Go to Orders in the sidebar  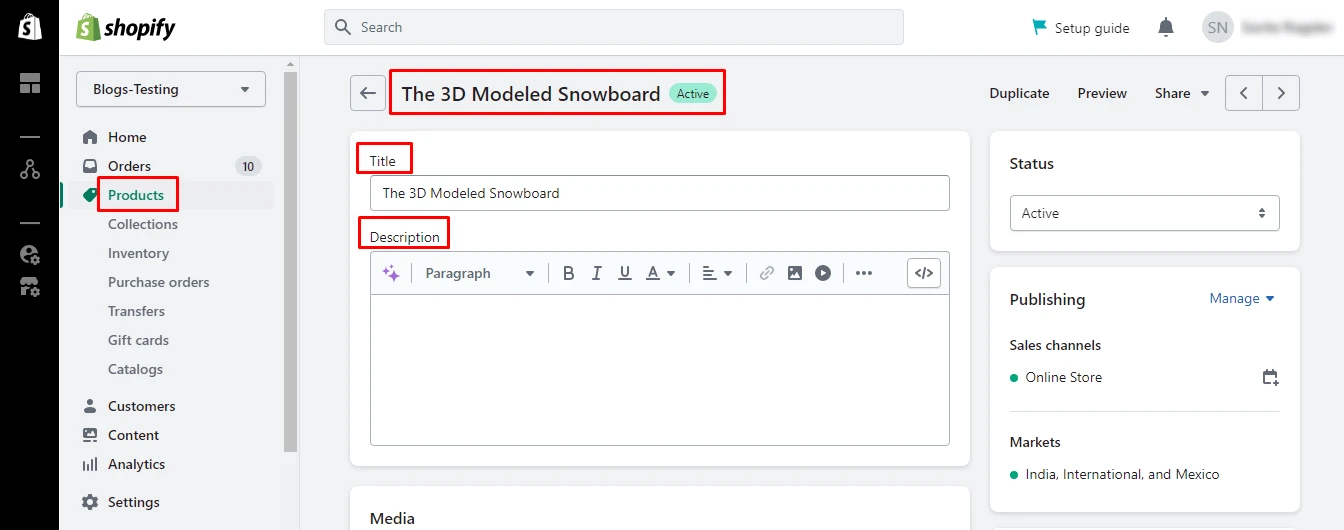click(x=129, y=166)
